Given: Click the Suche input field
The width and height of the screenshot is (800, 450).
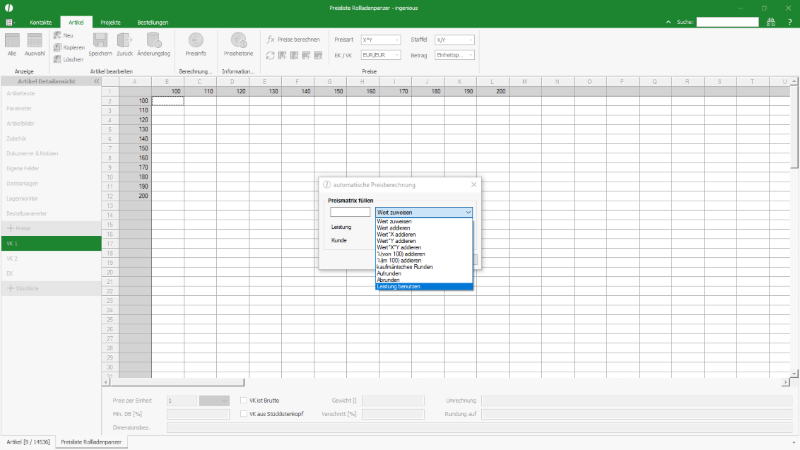Looking at the screenshot, I should [728, 22].
